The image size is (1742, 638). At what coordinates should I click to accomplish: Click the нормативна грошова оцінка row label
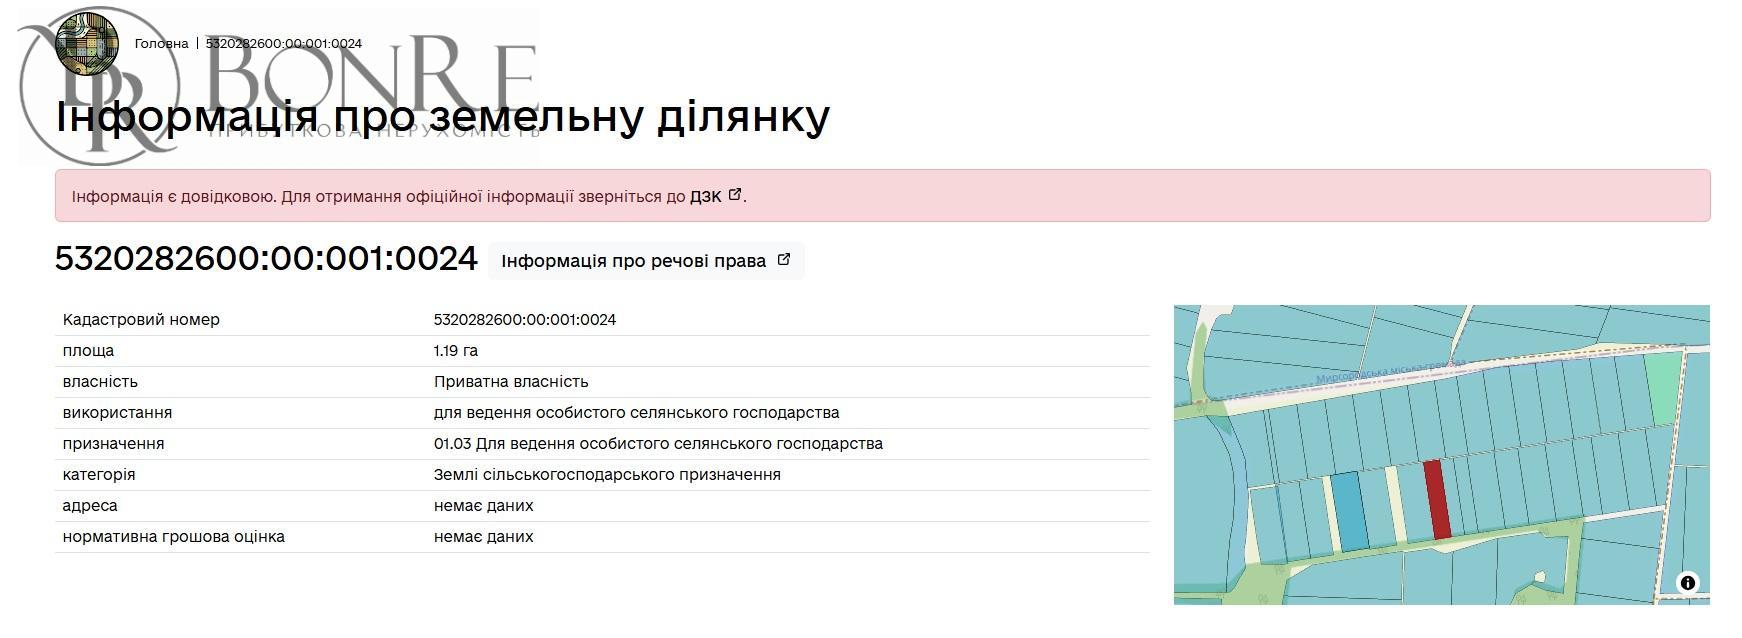(174, 537)
